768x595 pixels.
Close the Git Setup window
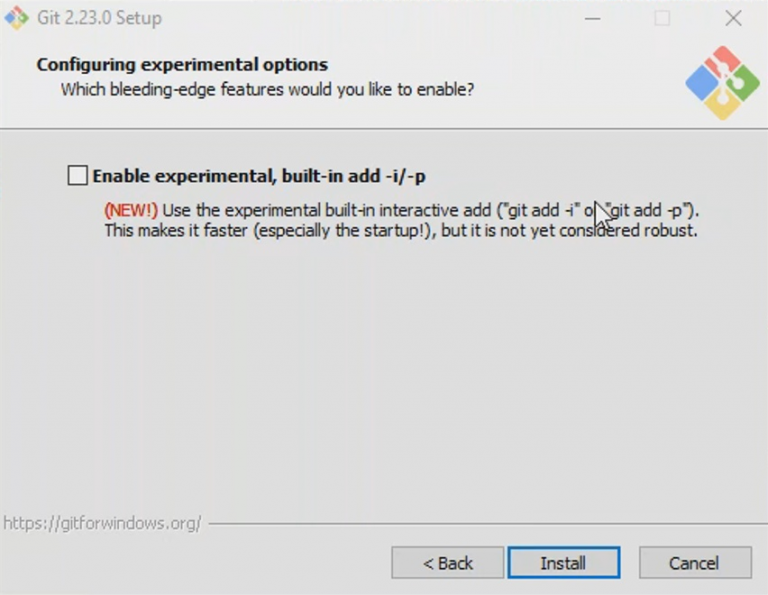pos(733,18)
